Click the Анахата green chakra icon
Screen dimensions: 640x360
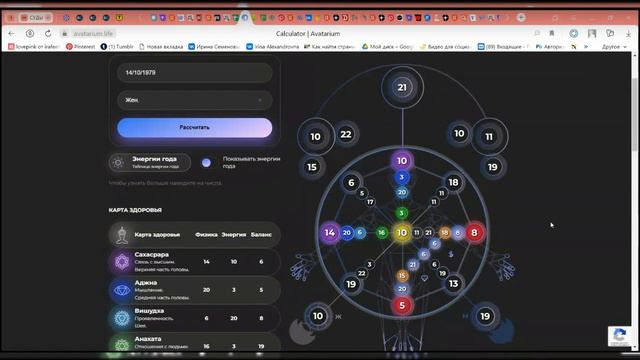pos(122,345)
